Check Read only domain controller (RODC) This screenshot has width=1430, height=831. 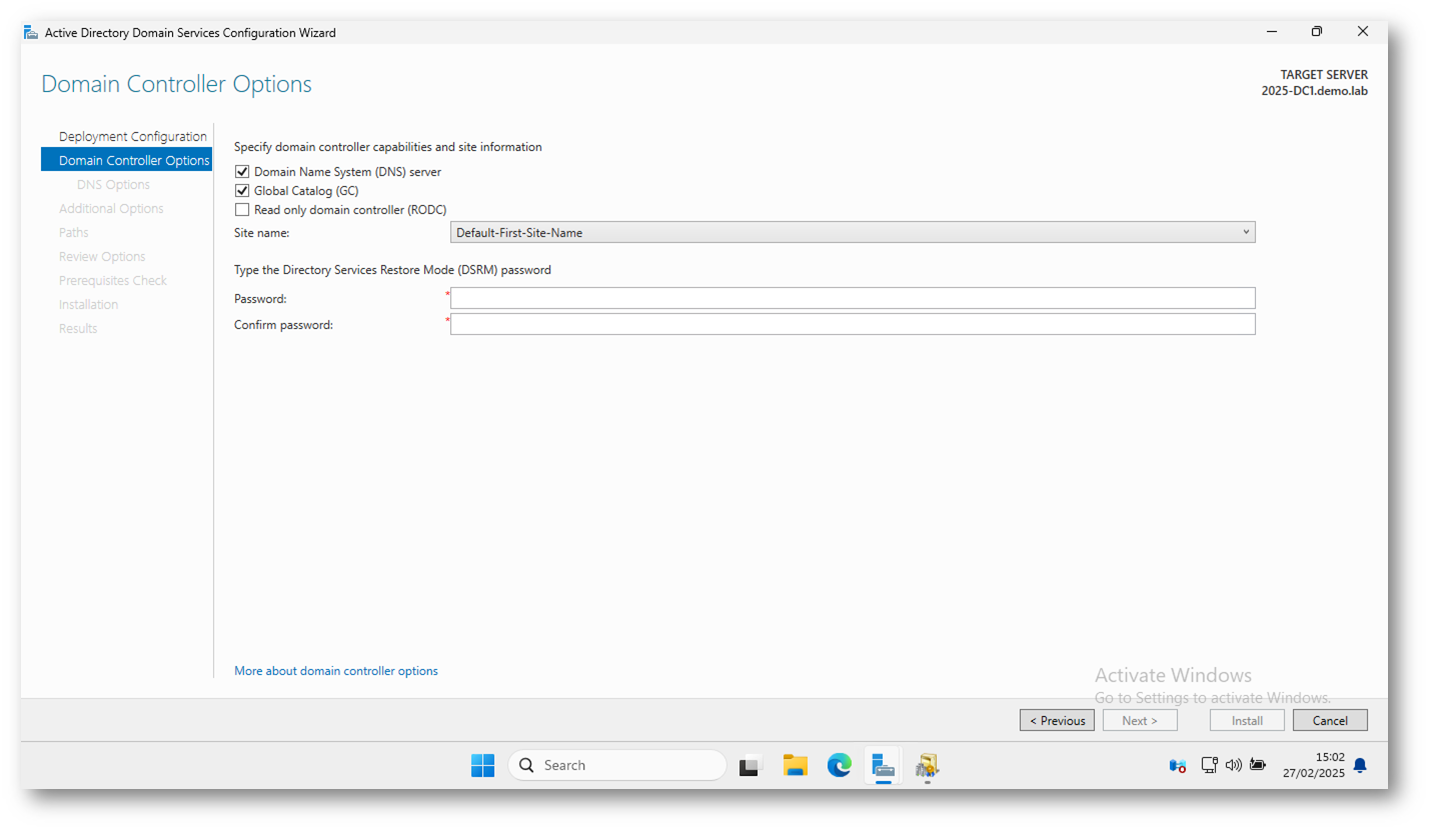[242, 209]
